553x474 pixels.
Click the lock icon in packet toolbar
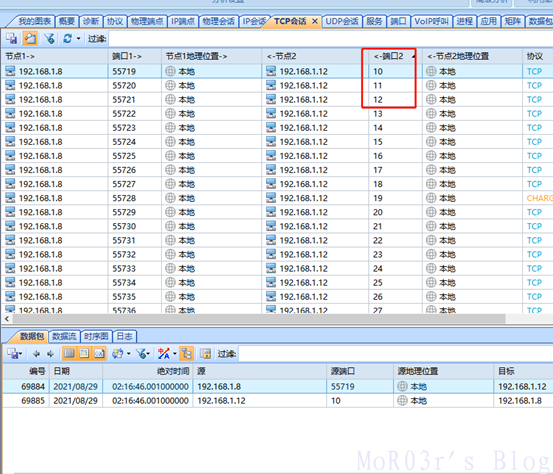205,354
